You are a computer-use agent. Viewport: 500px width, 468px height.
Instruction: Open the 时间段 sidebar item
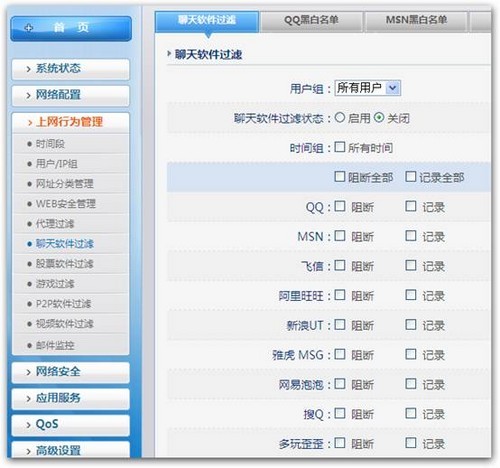click(71, 144)
